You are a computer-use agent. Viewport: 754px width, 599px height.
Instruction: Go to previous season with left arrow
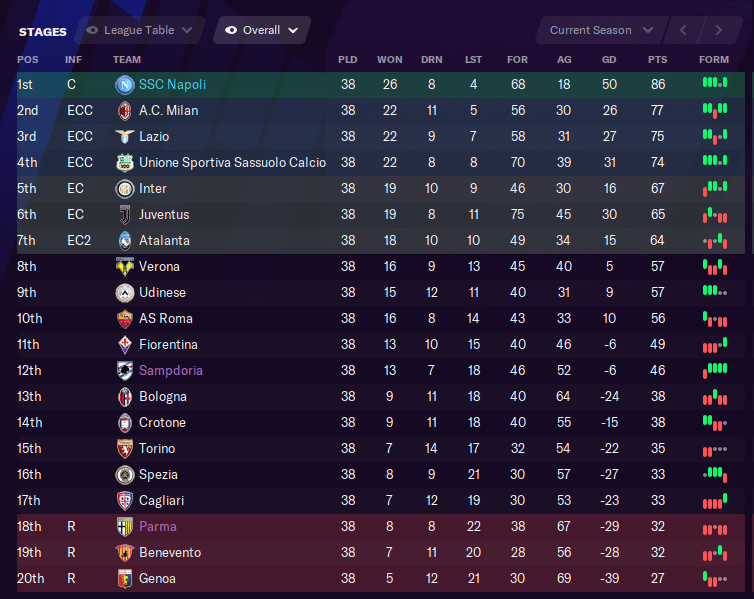tap(683, 30)
